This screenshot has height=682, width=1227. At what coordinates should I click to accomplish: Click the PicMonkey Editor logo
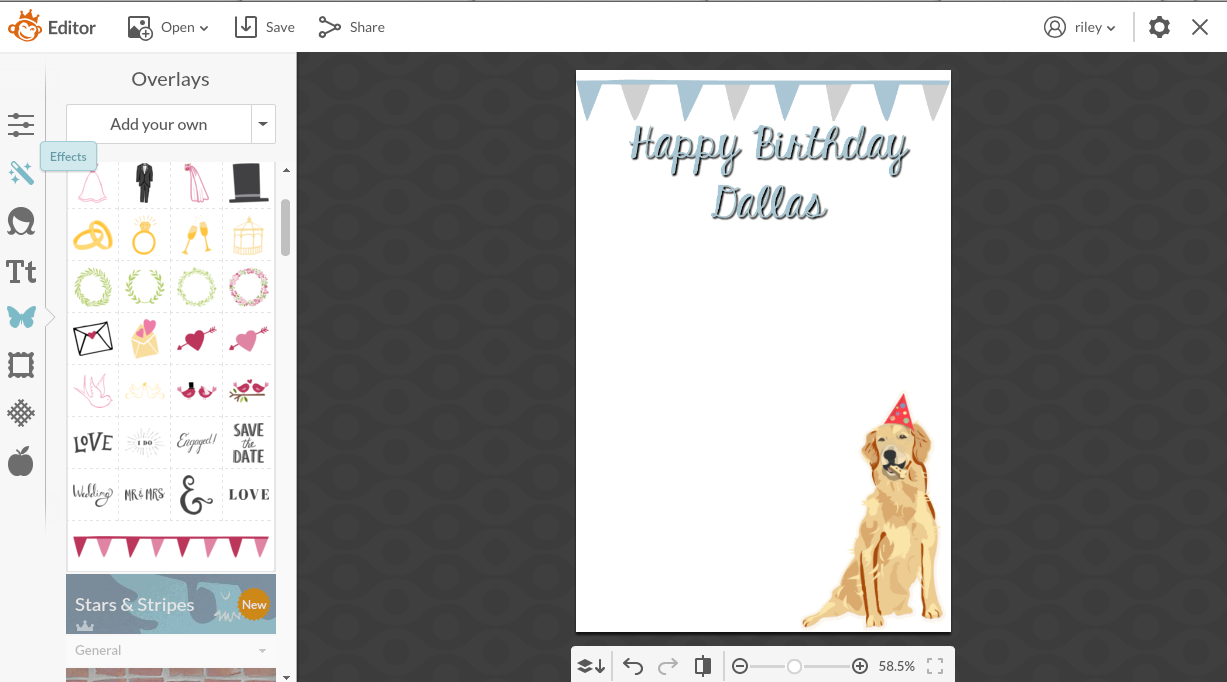(x=52, y=27)
